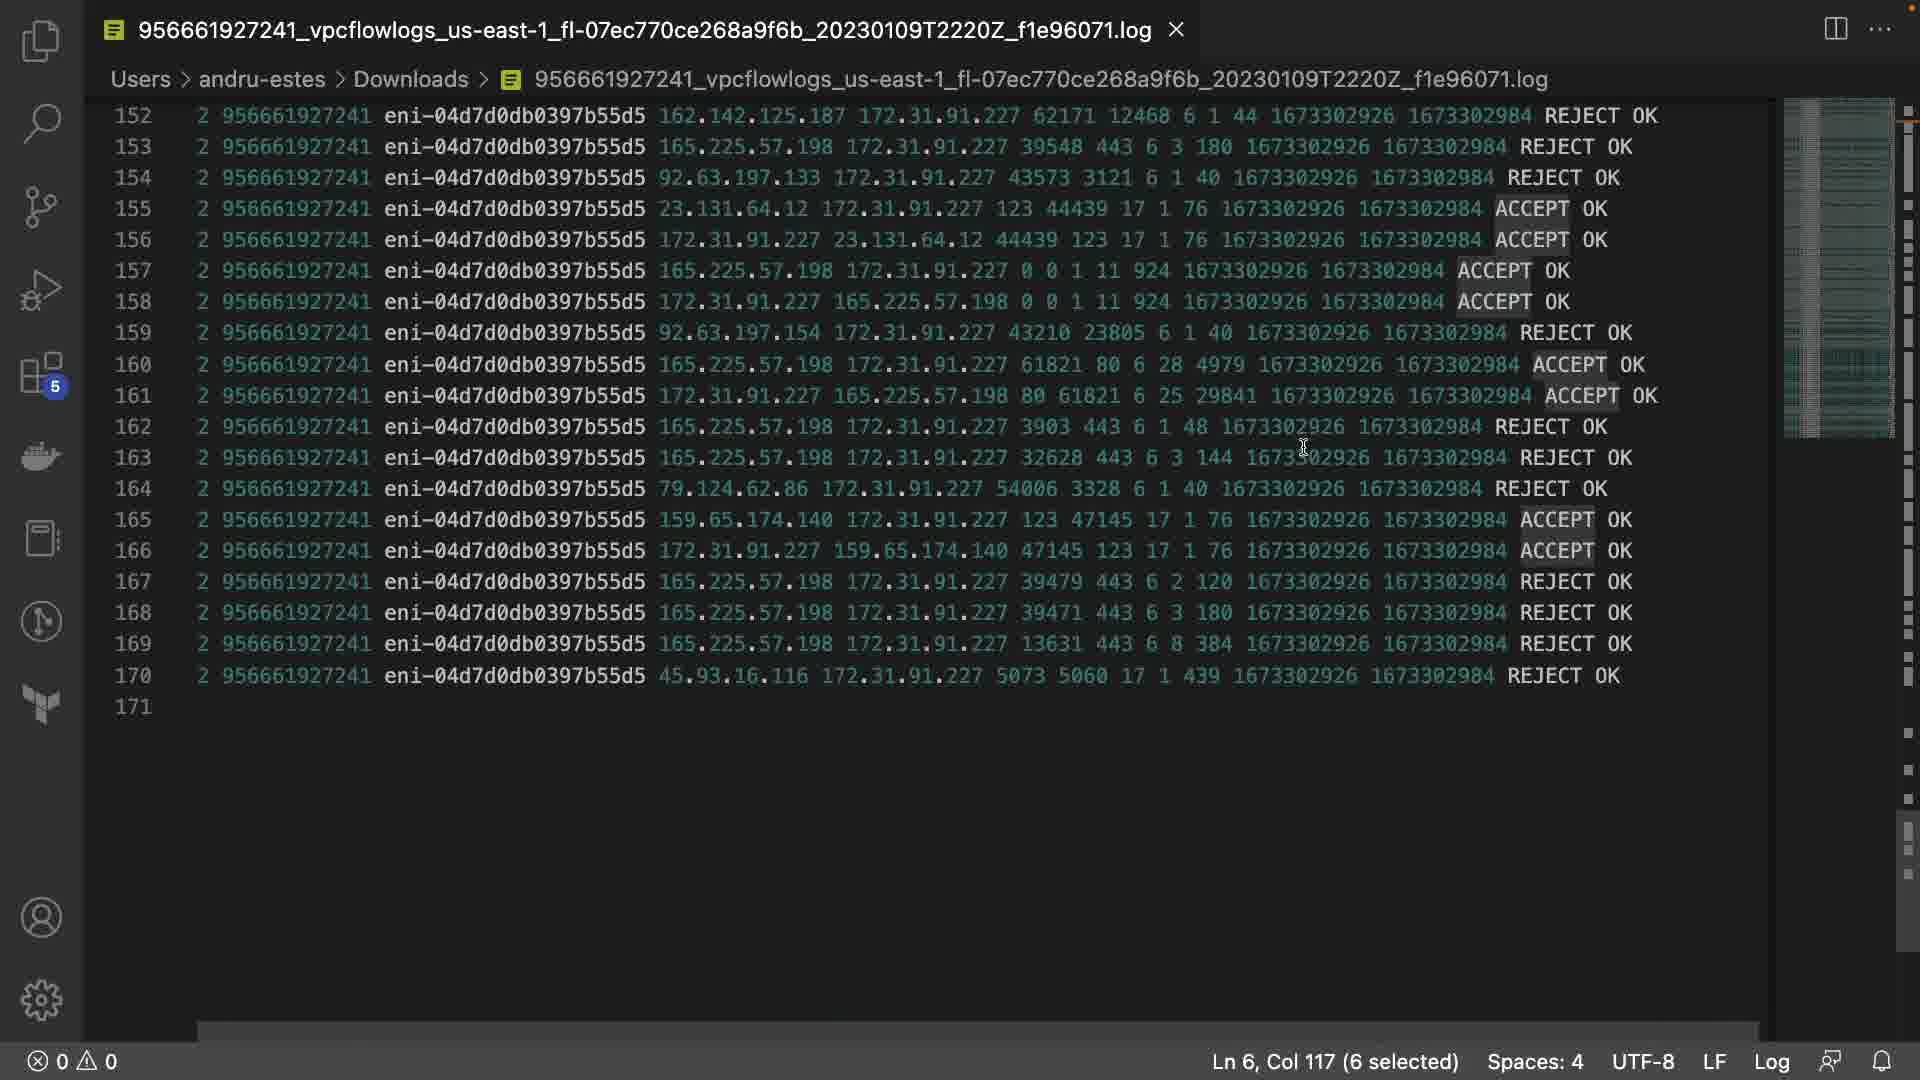Click the Ln 6, Col 117 status

click(1334, 1061)
